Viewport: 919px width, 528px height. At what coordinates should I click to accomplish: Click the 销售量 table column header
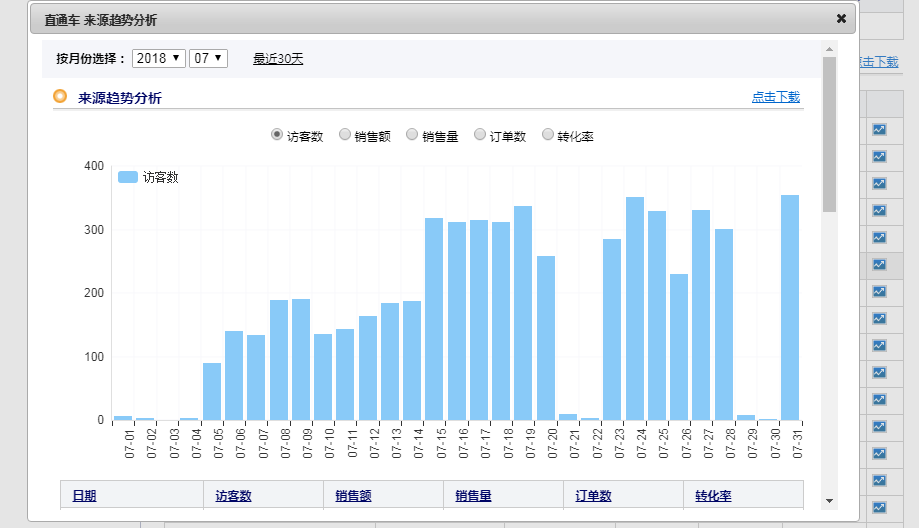tap(473, 495)
